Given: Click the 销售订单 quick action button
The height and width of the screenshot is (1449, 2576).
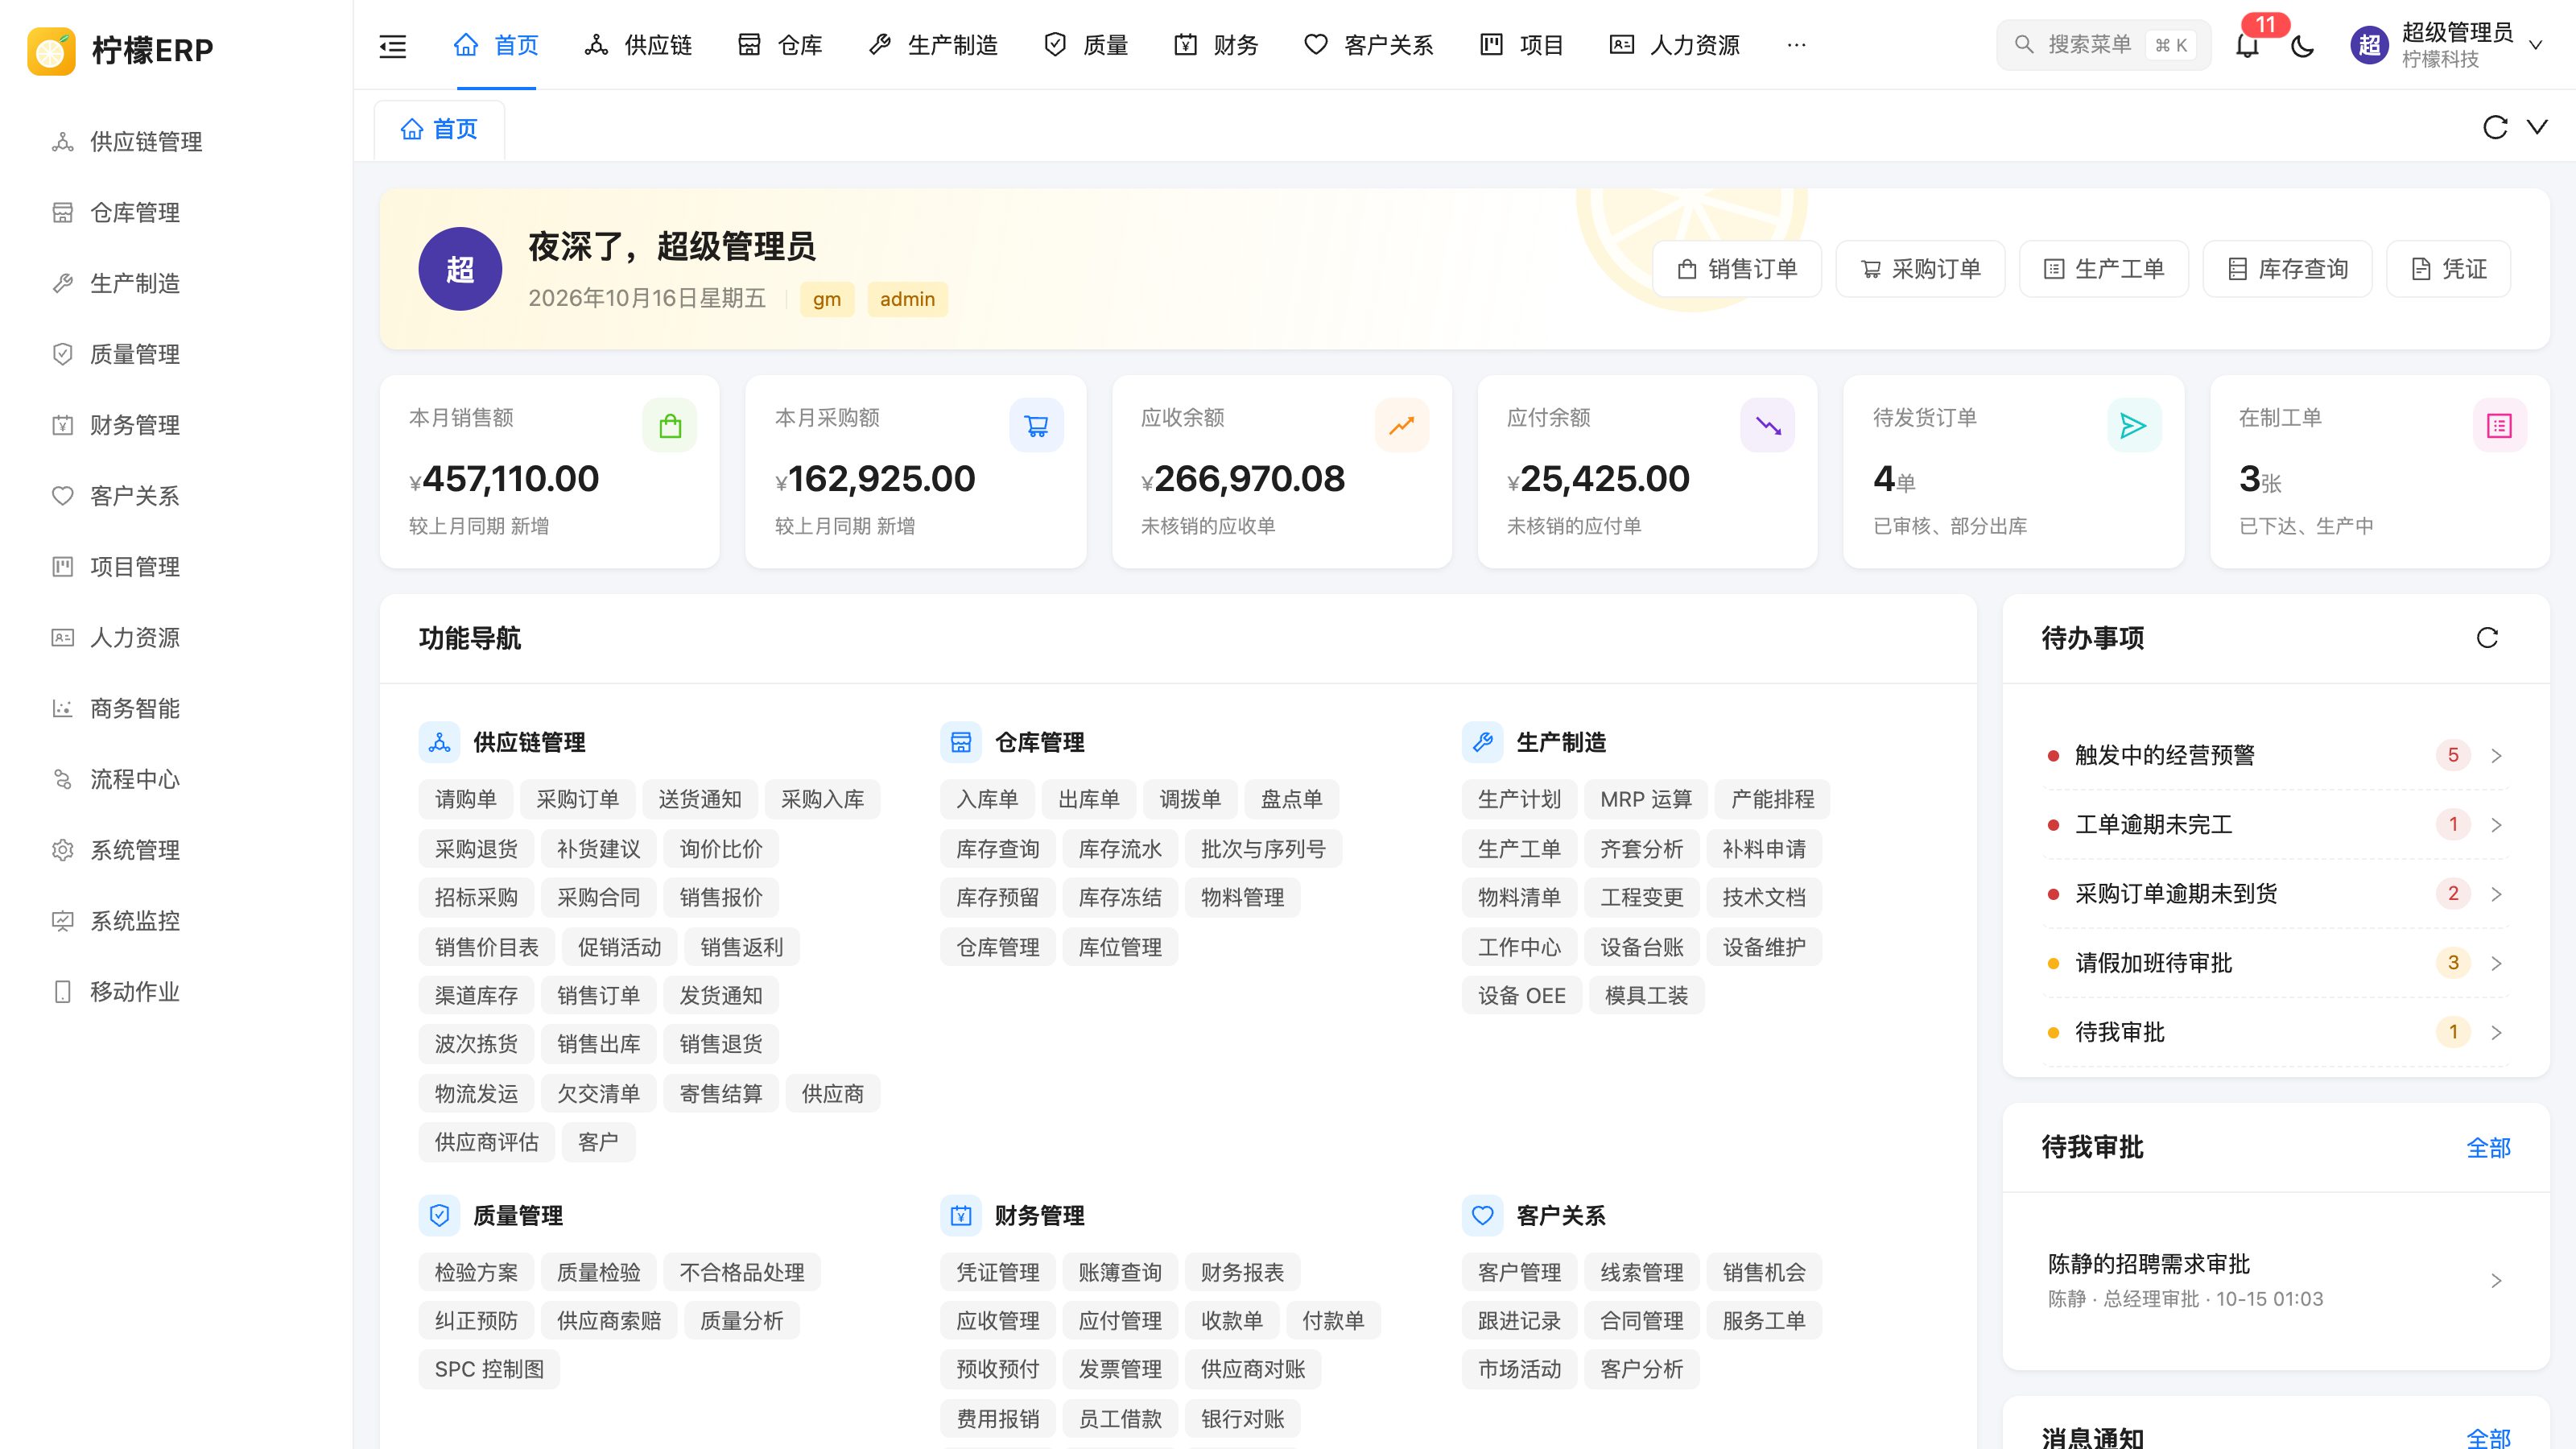Looking at the screenshot, I should [1737, 269].
